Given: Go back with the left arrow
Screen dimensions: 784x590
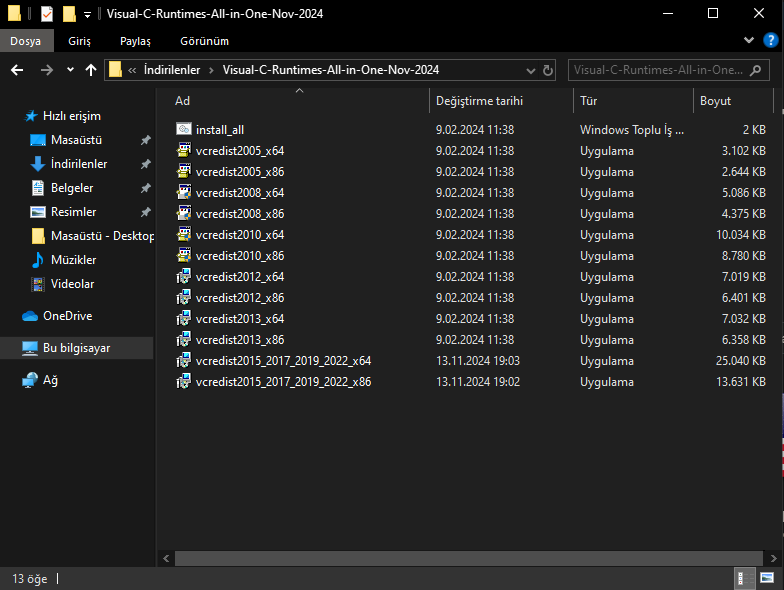Looking at the screenshot, I should pos(17,70).
